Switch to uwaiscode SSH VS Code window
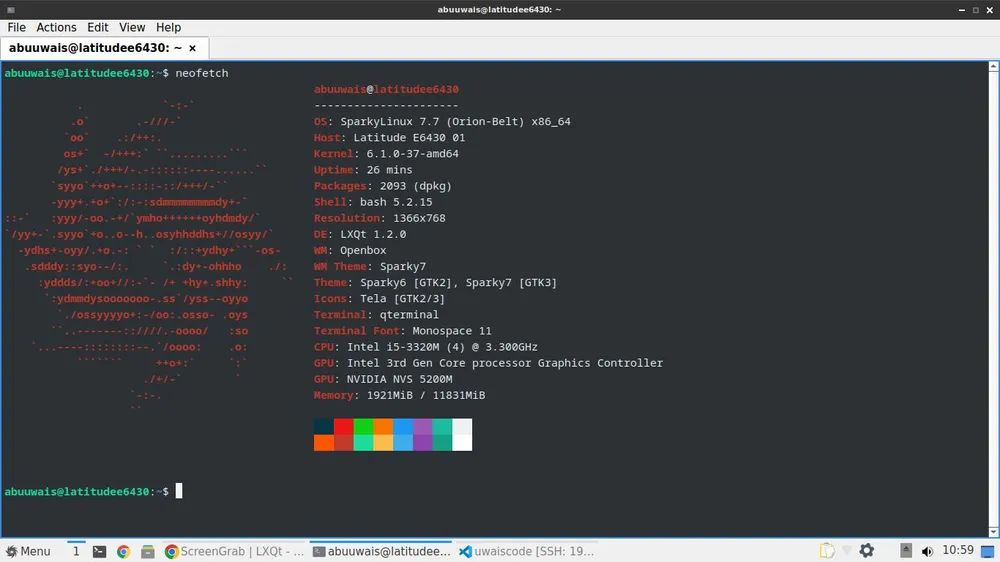The image size is (1000, 562). click(x=527, y=551)
